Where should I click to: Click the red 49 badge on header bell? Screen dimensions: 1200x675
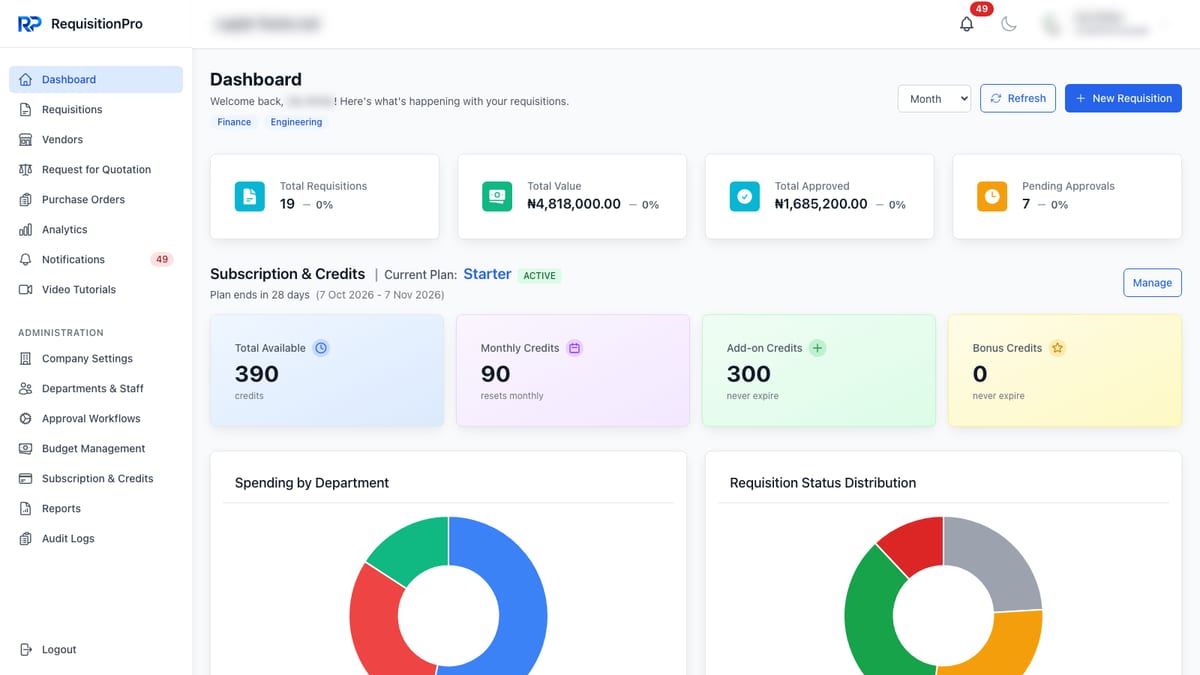981,9
